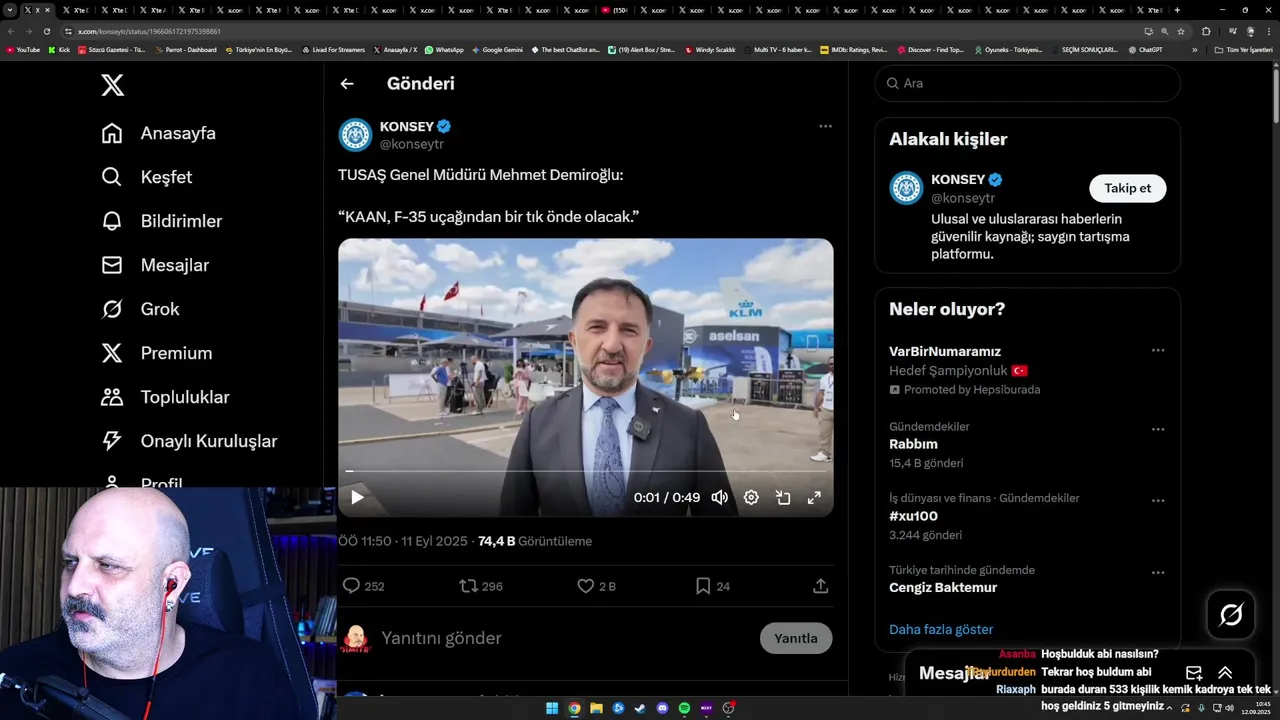Seek on video progress bar
The image size is (1280, 720).
coord(585,471)
